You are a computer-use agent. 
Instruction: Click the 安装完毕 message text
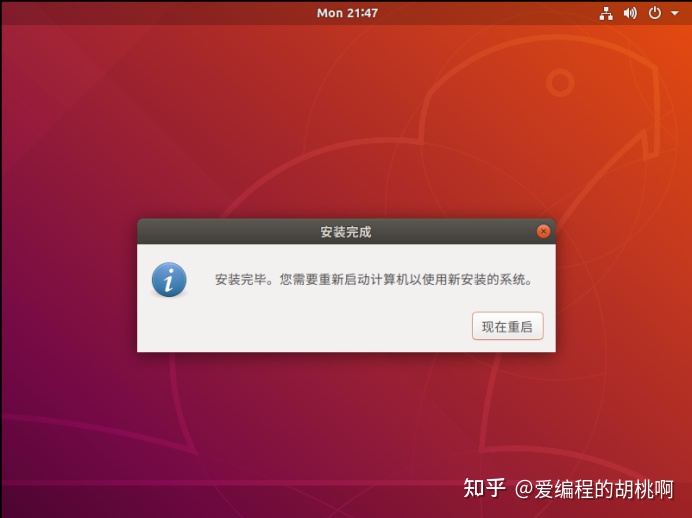pos(374,280)
